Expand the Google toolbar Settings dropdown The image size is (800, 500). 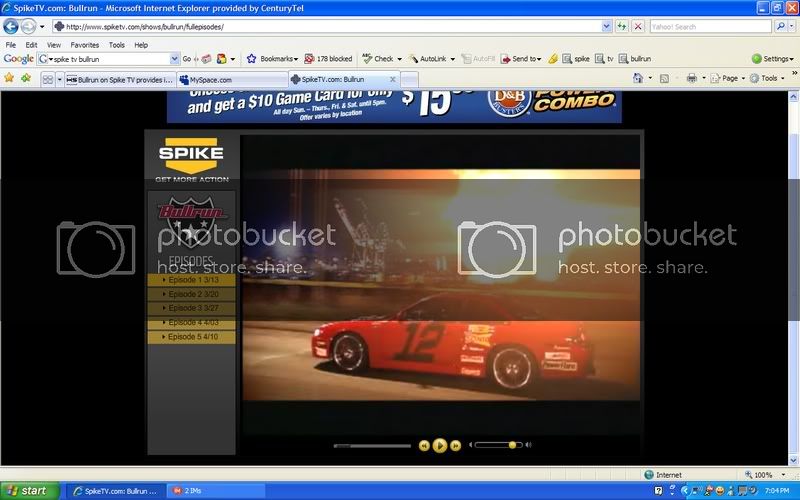tap(771, 59)
